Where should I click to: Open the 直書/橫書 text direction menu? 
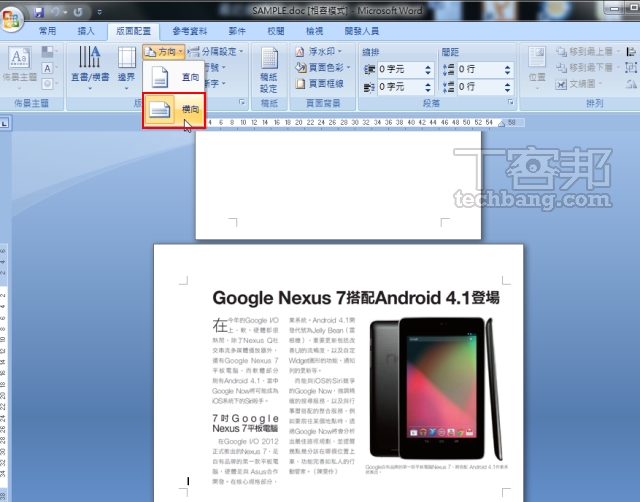90,67
